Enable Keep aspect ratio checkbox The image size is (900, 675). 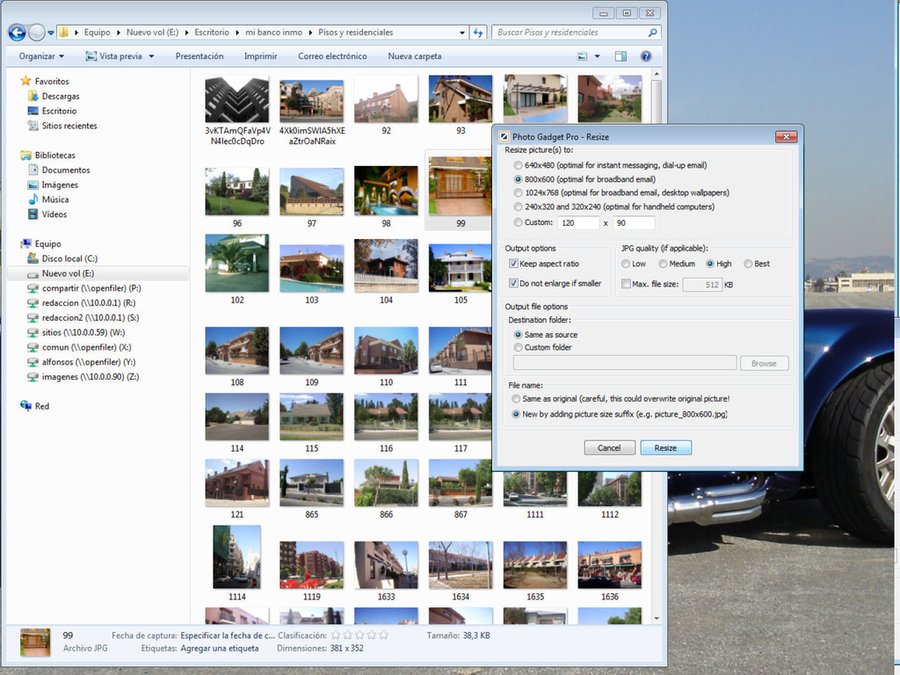[x=514, y=264]
